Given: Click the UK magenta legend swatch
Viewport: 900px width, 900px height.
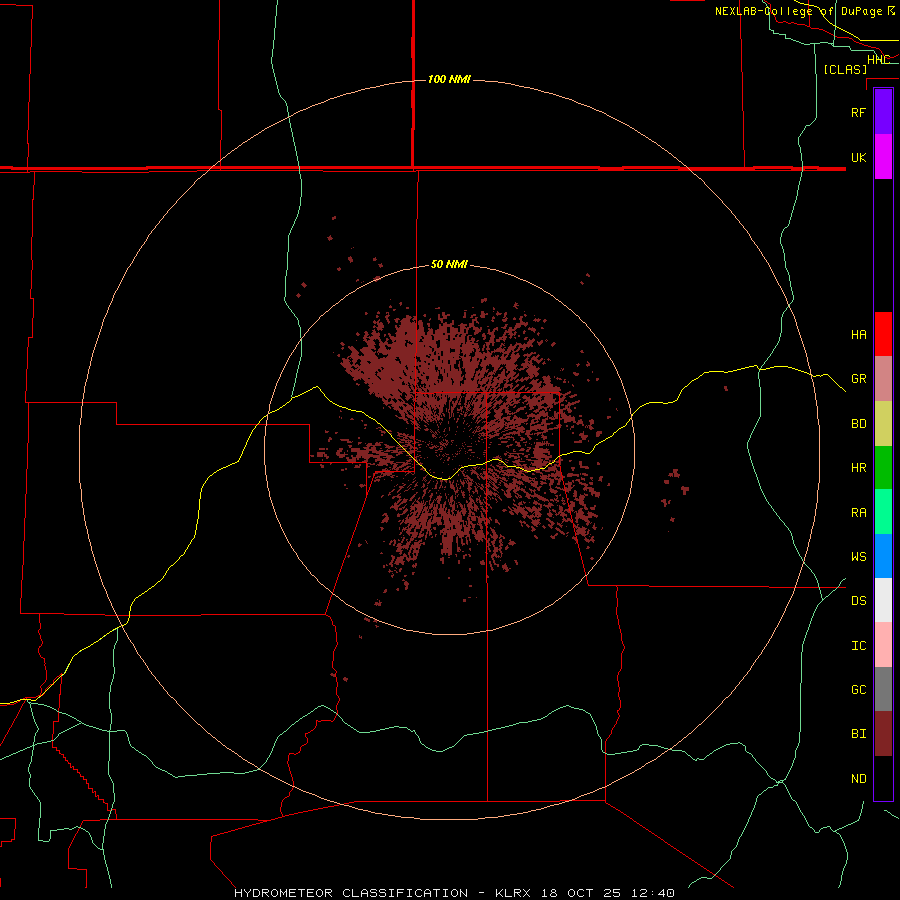Looking at the screenshot, I should 883,157.
